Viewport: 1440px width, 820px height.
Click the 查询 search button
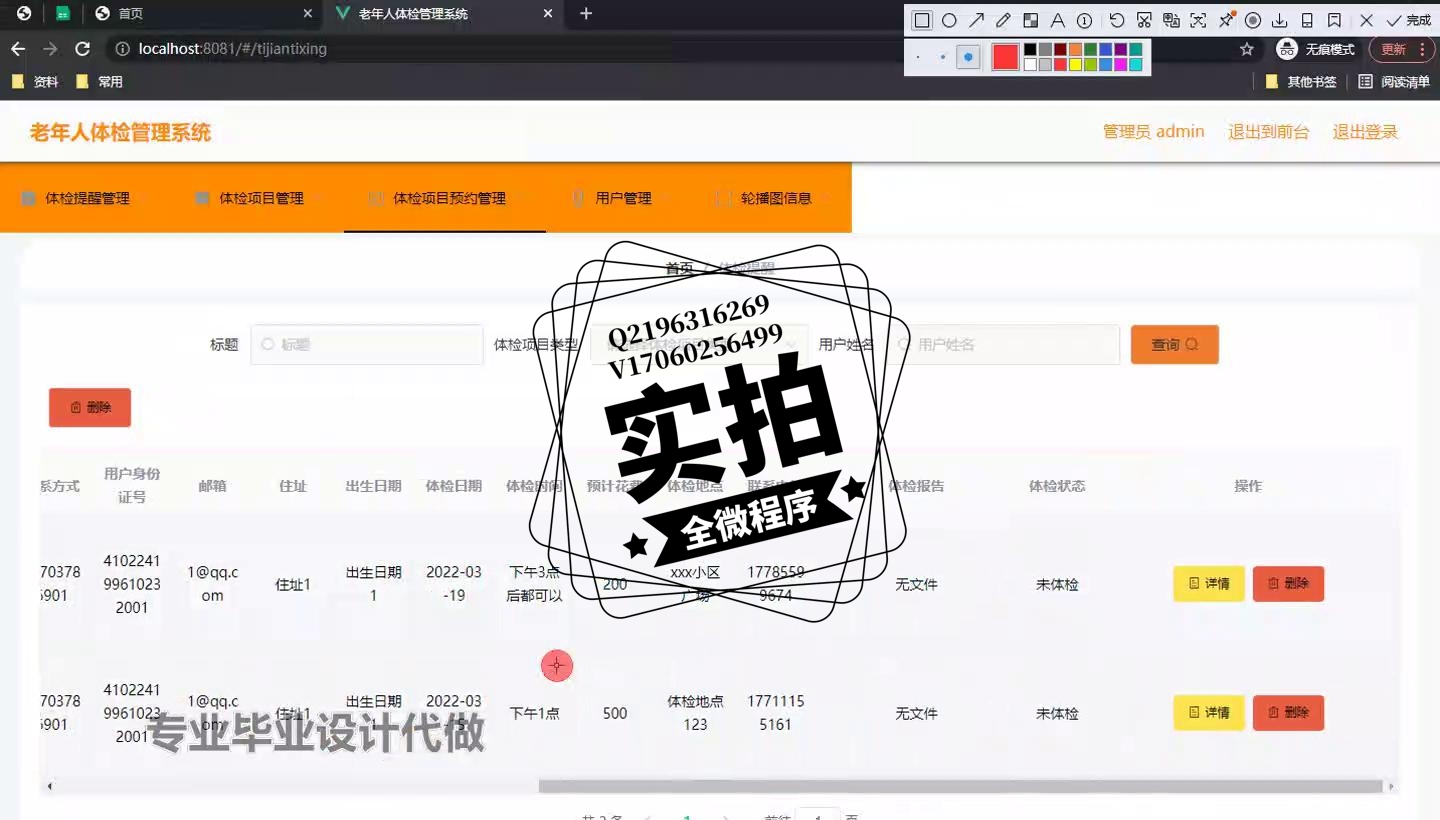click(1174, 344)
